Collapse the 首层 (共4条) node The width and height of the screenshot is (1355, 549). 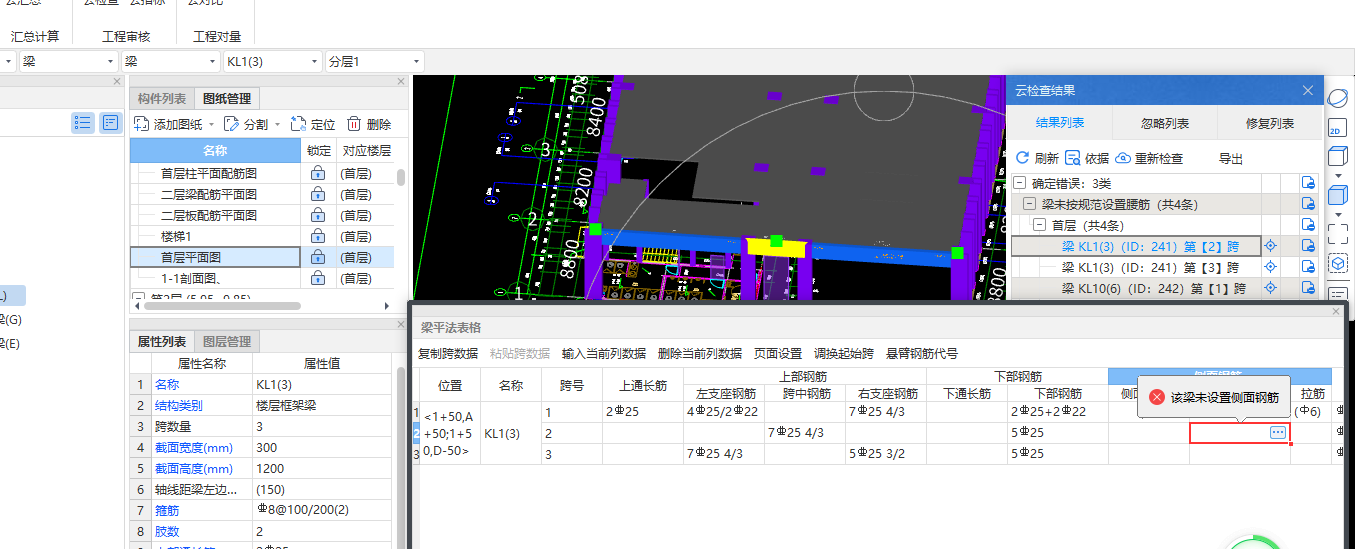(1039, 225)
